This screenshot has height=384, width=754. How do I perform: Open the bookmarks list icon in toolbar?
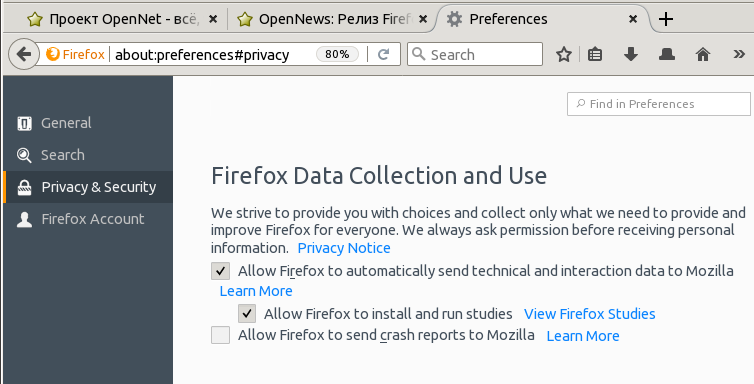point(595,54)
